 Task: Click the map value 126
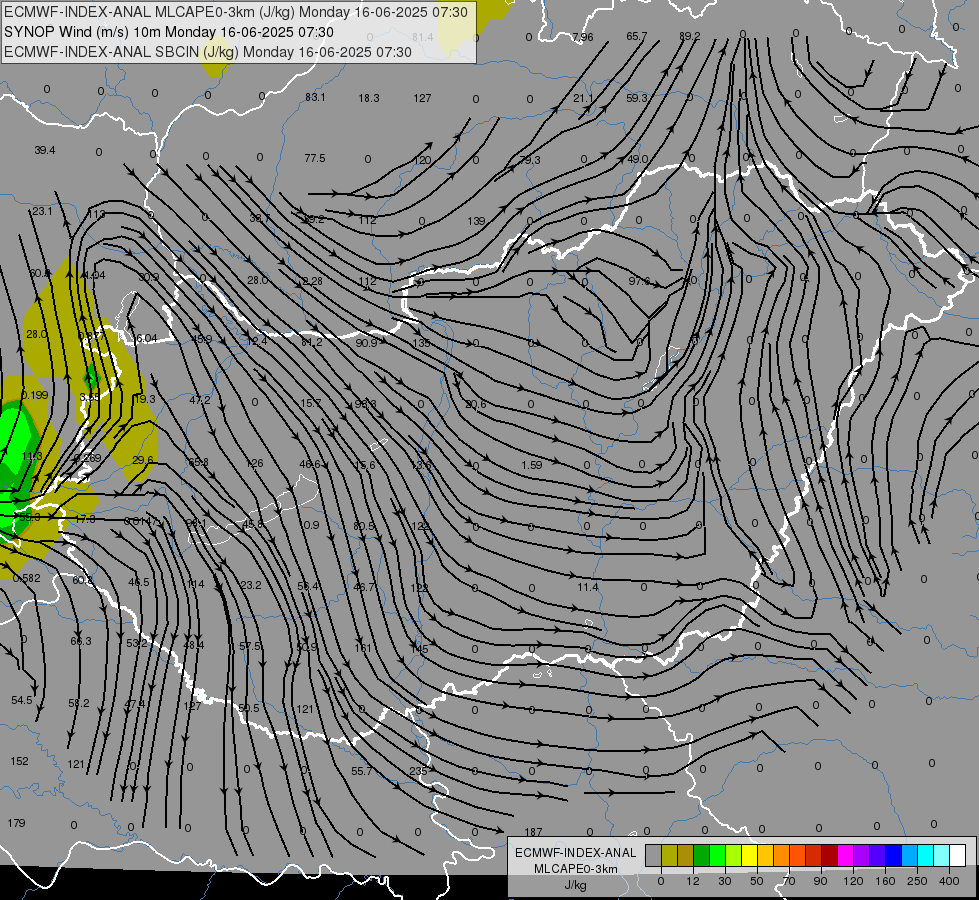pos(255,463)
